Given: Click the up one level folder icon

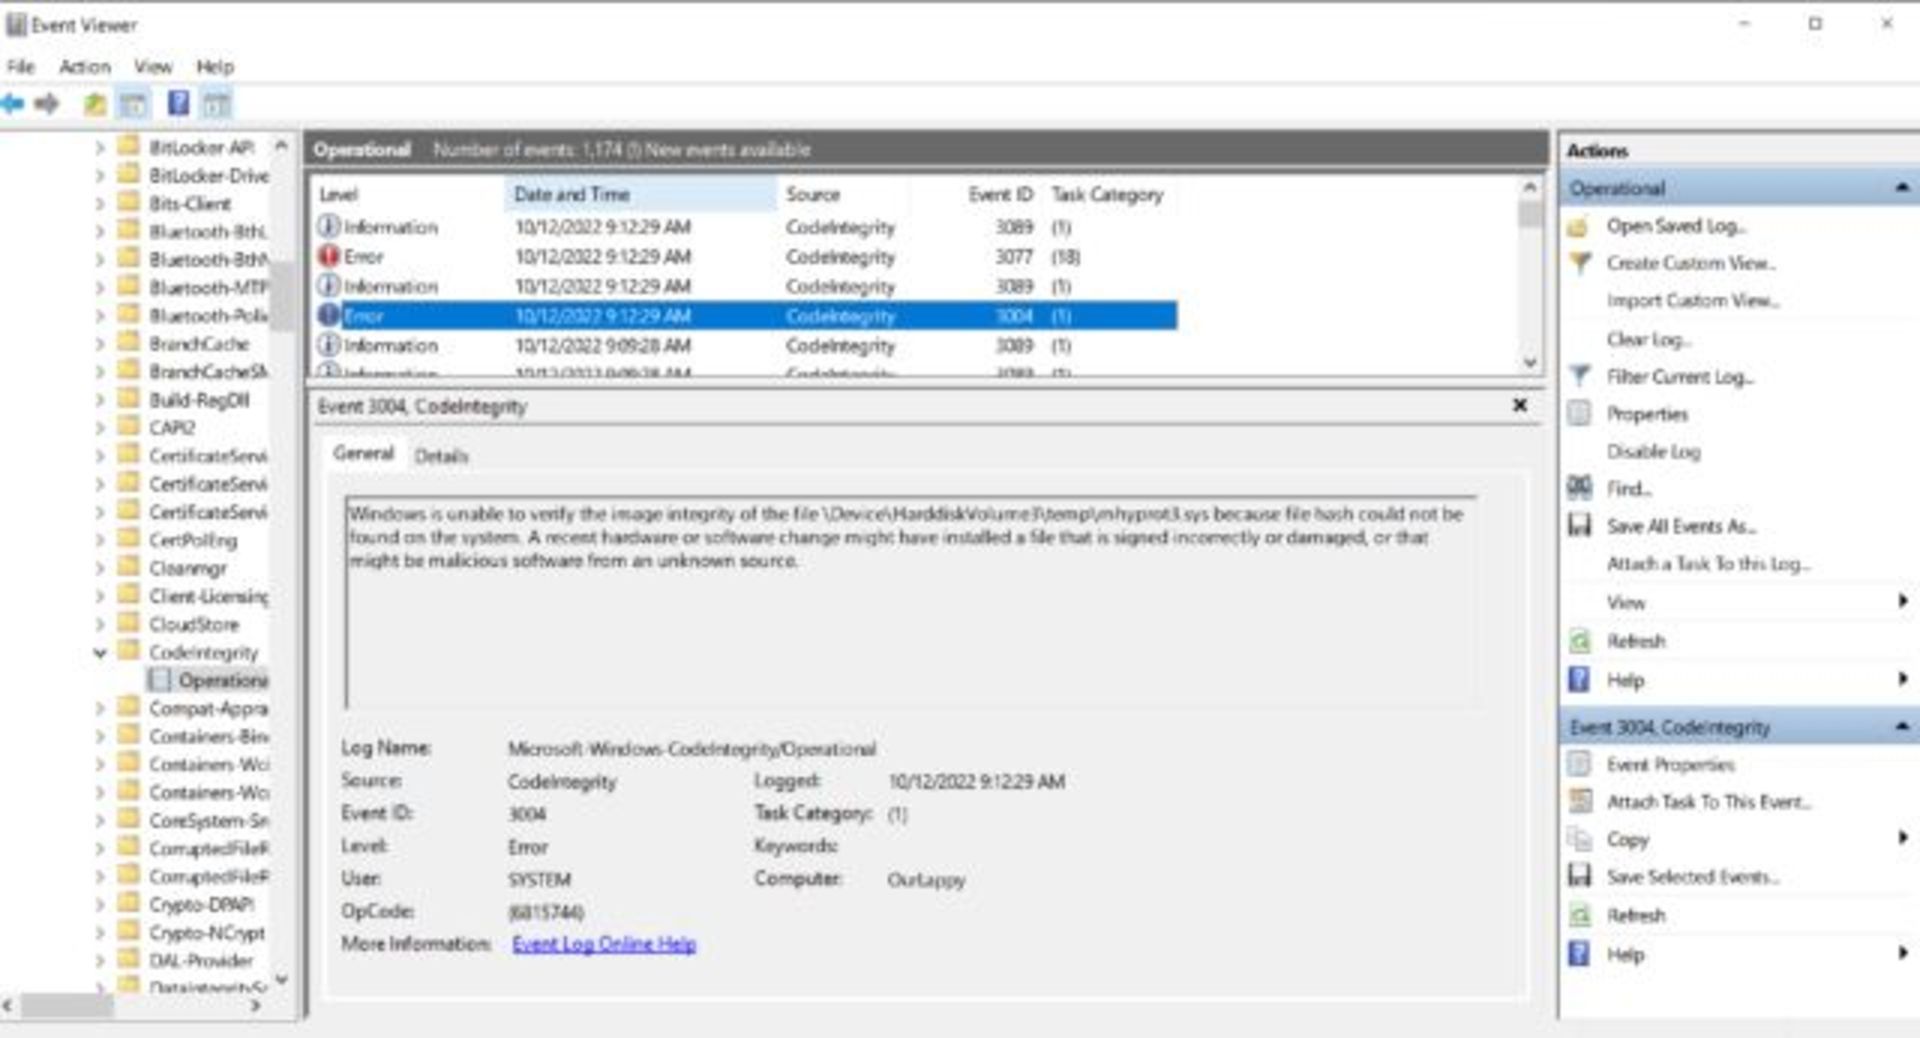Looking at the screenshot, I should [95, 103].
